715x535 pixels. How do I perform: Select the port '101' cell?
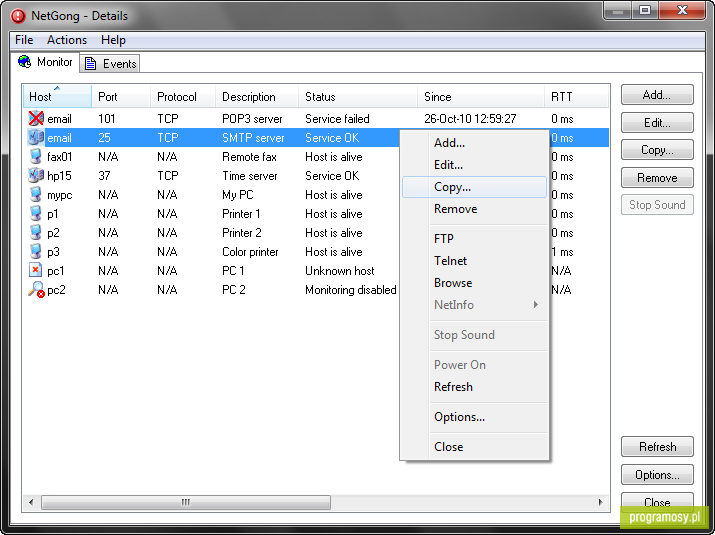(107, 119)
